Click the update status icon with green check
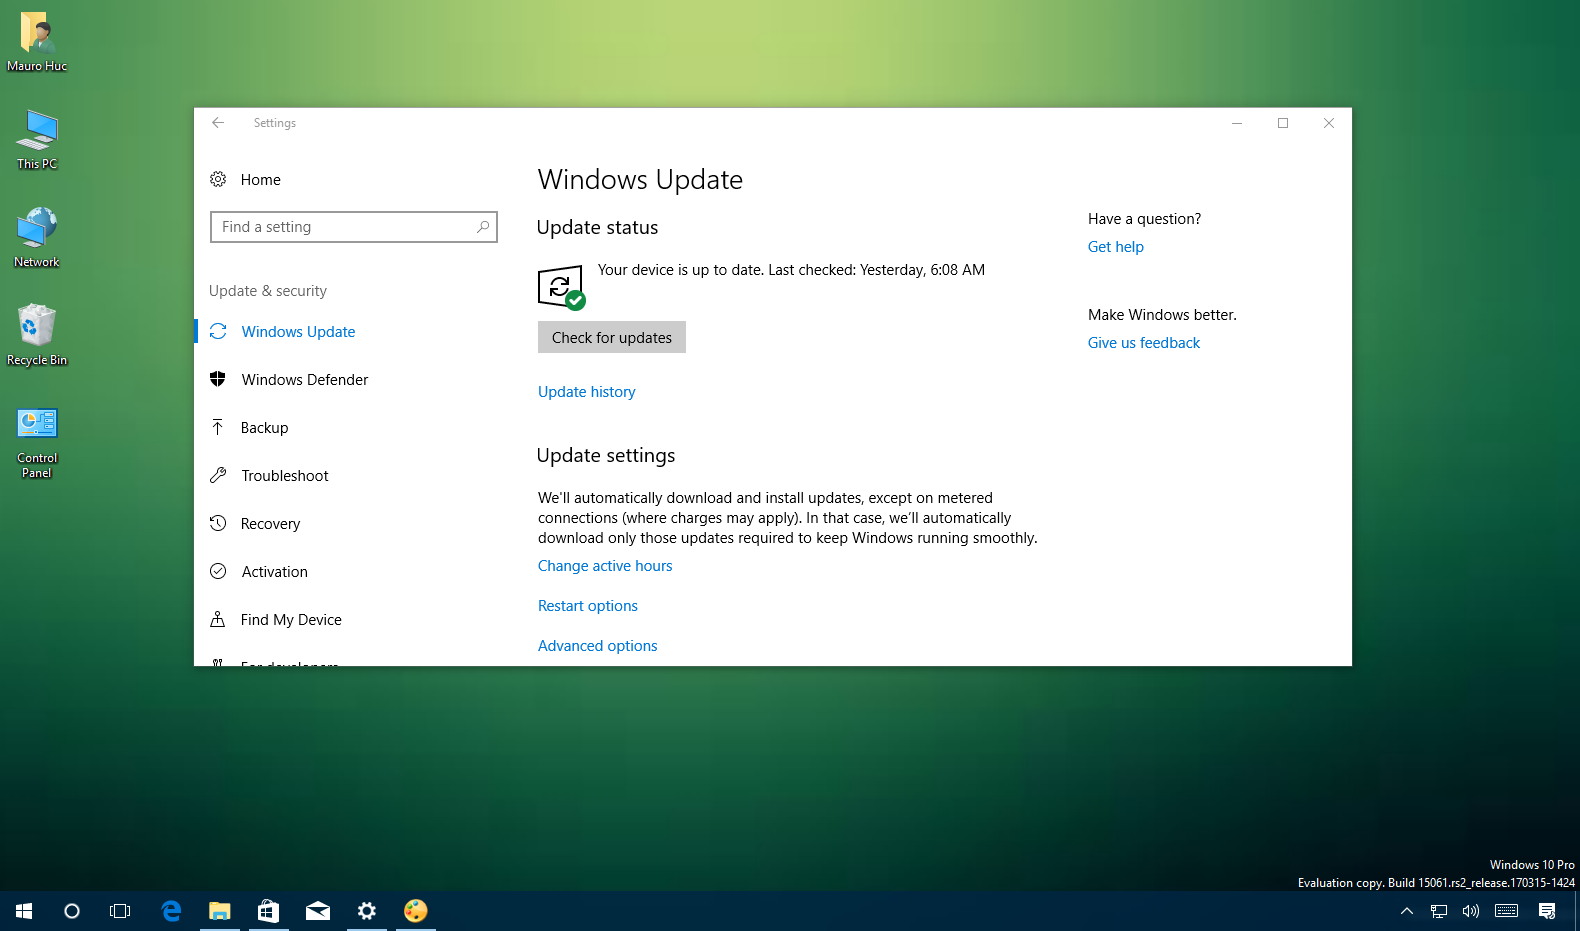 point(561,288)
